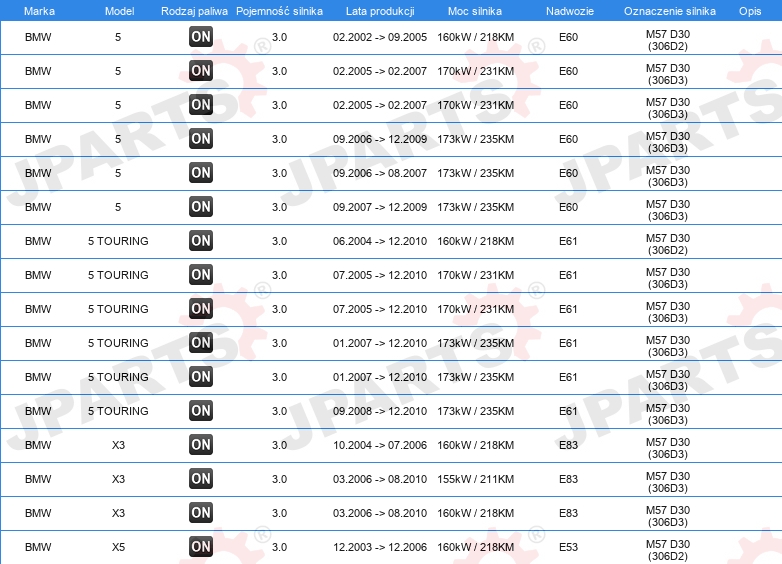Click the Opis column header
This screenshot has width=782, height=564.
(750, 11)
